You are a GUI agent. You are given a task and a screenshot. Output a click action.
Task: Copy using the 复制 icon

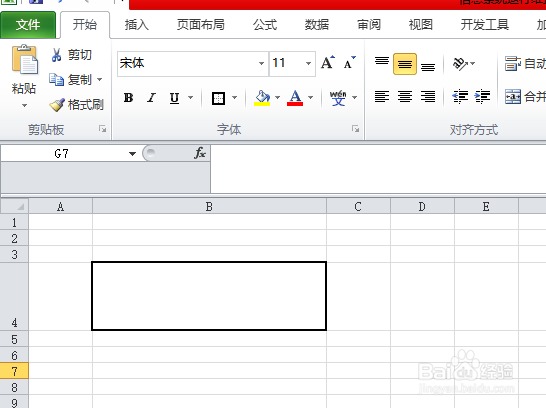tap(56, 80)
